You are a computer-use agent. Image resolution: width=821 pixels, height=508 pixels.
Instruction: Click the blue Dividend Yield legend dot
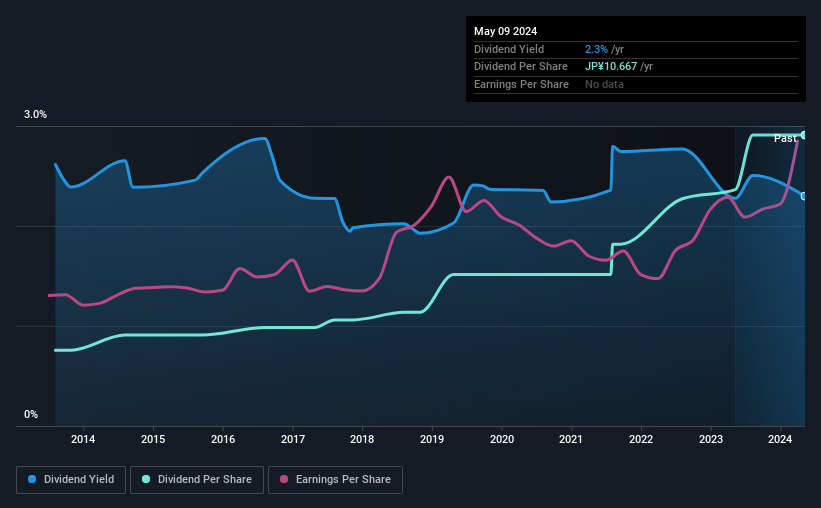(x=32, y=479)
